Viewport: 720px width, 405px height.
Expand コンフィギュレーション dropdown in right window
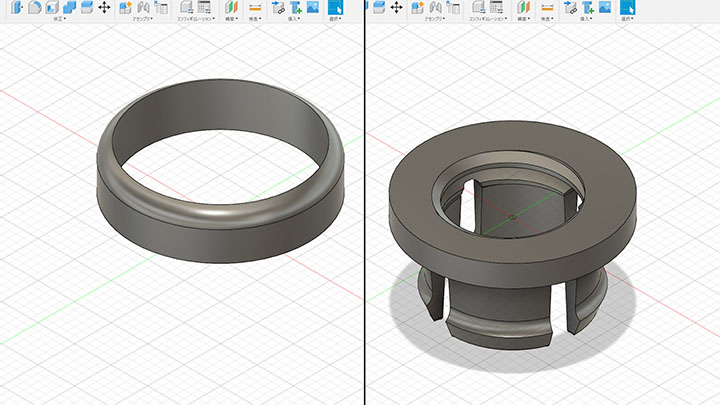tap(488, 19)
